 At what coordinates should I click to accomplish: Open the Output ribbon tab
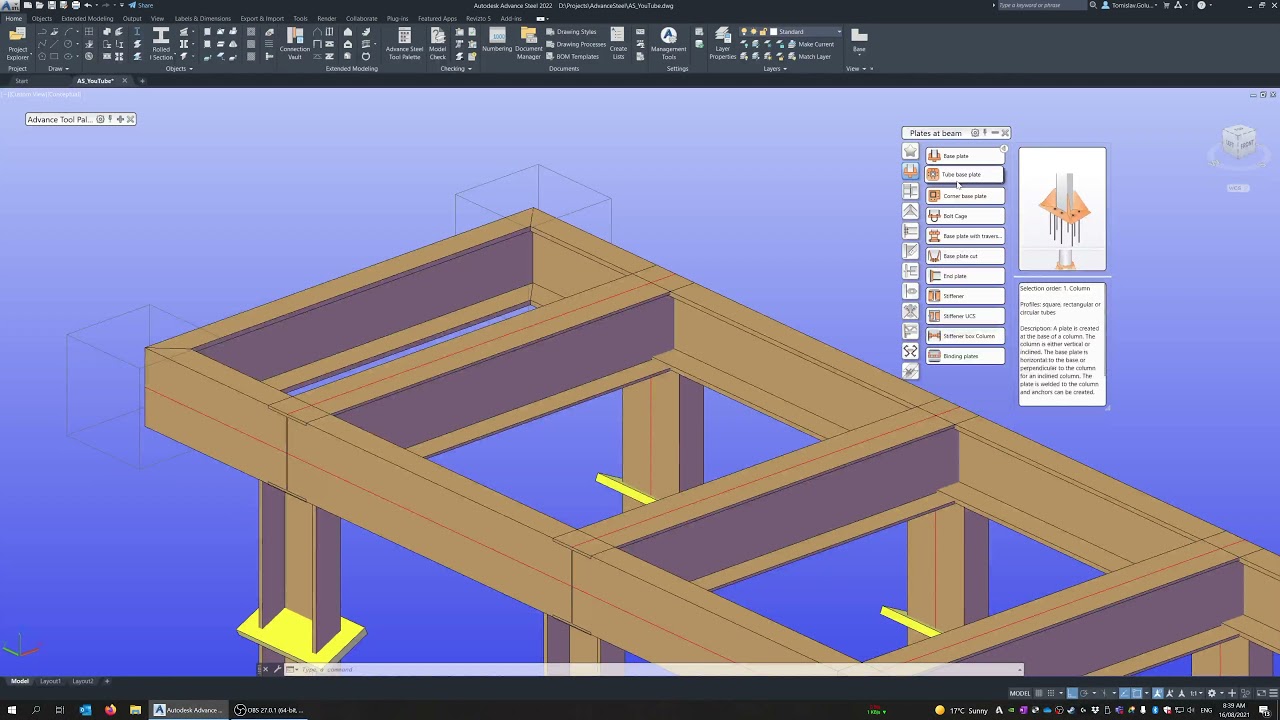[132, 18]
